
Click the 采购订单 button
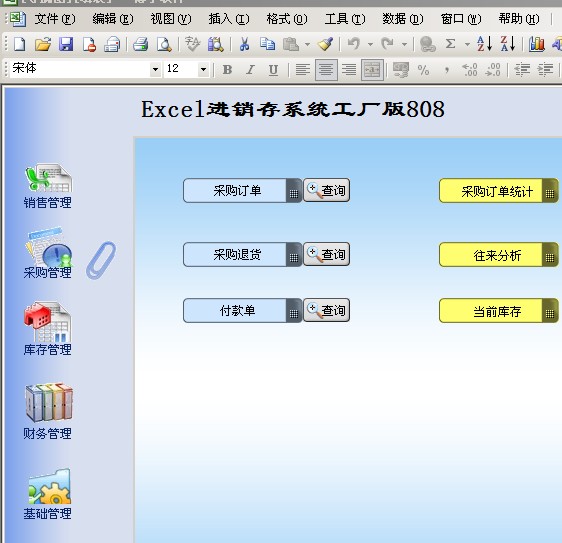242,191
